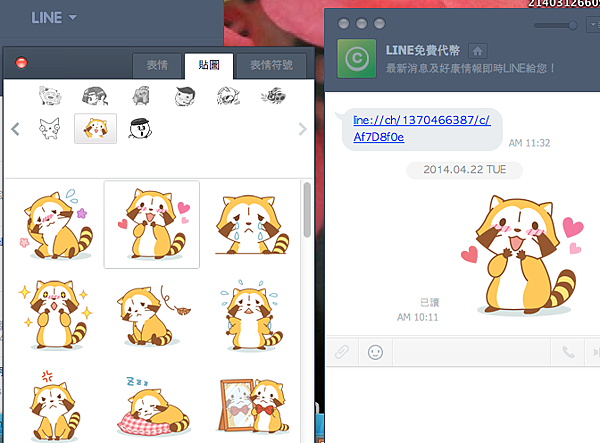Pick the panicking sweating raccoon sticker

251,315
